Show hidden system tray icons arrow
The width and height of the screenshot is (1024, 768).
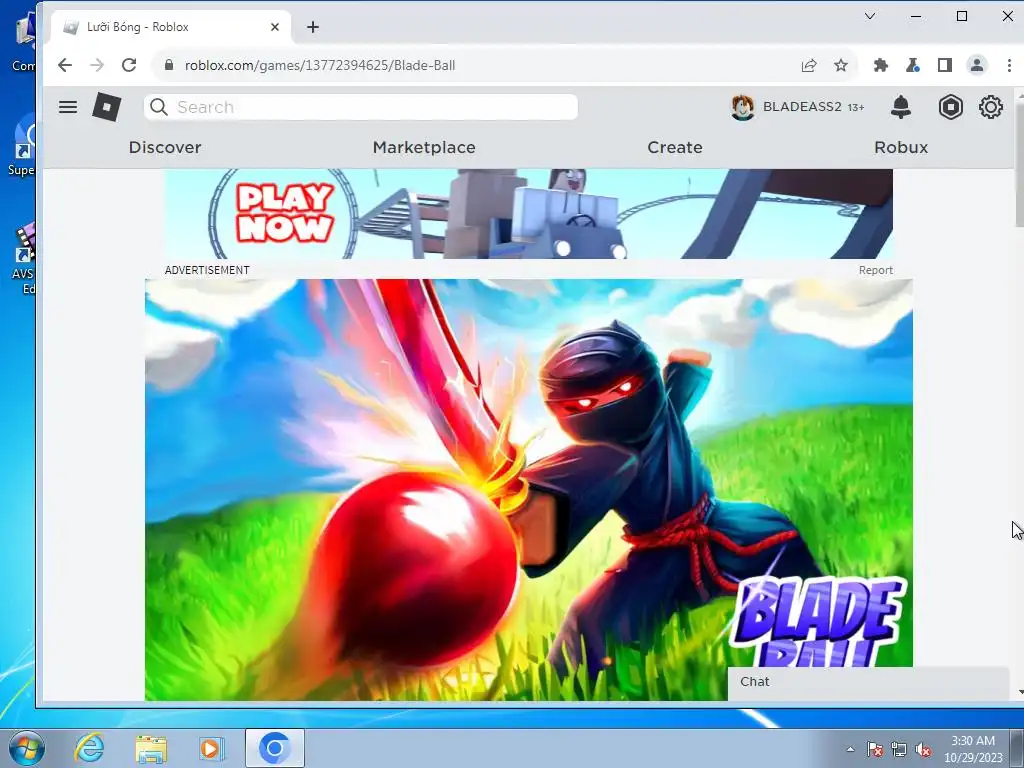pyautogui.click(x=850, y=749)
